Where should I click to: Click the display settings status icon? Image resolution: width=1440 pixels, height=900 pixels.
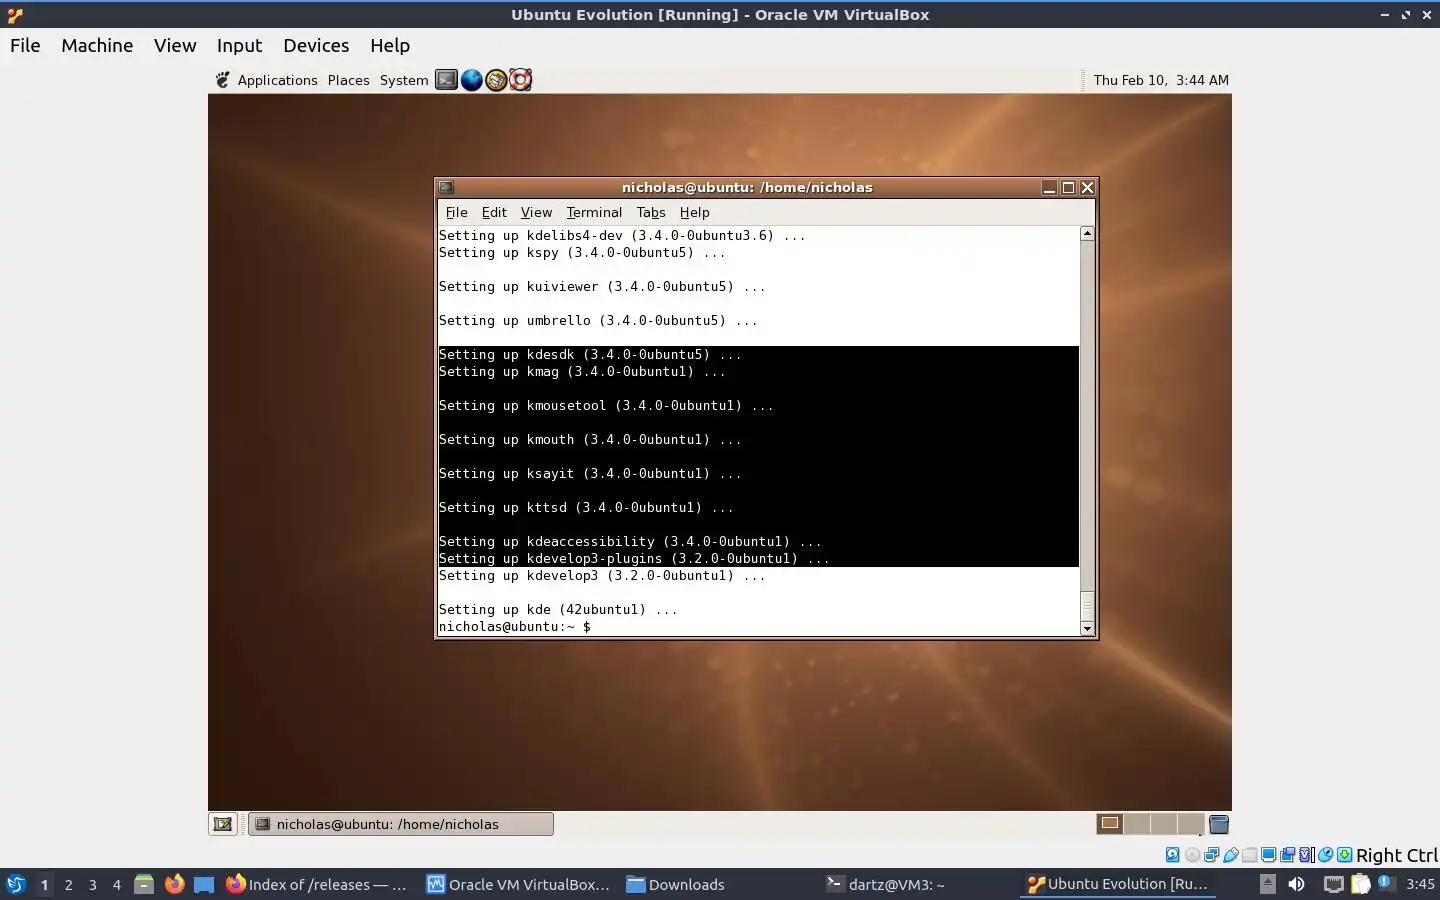tap(1269, 855)
